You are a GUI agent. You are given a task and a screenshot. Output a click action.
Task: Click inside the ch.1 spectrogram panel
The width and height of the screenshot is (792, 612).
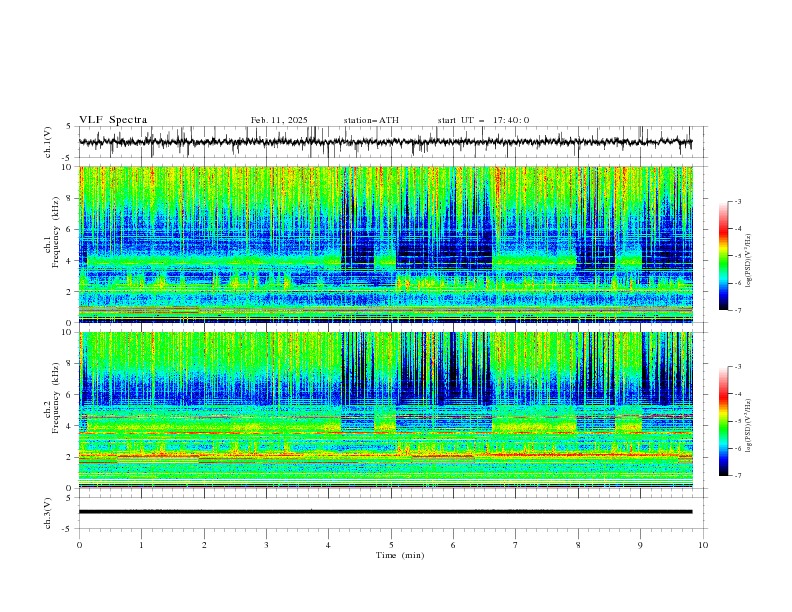385,244
